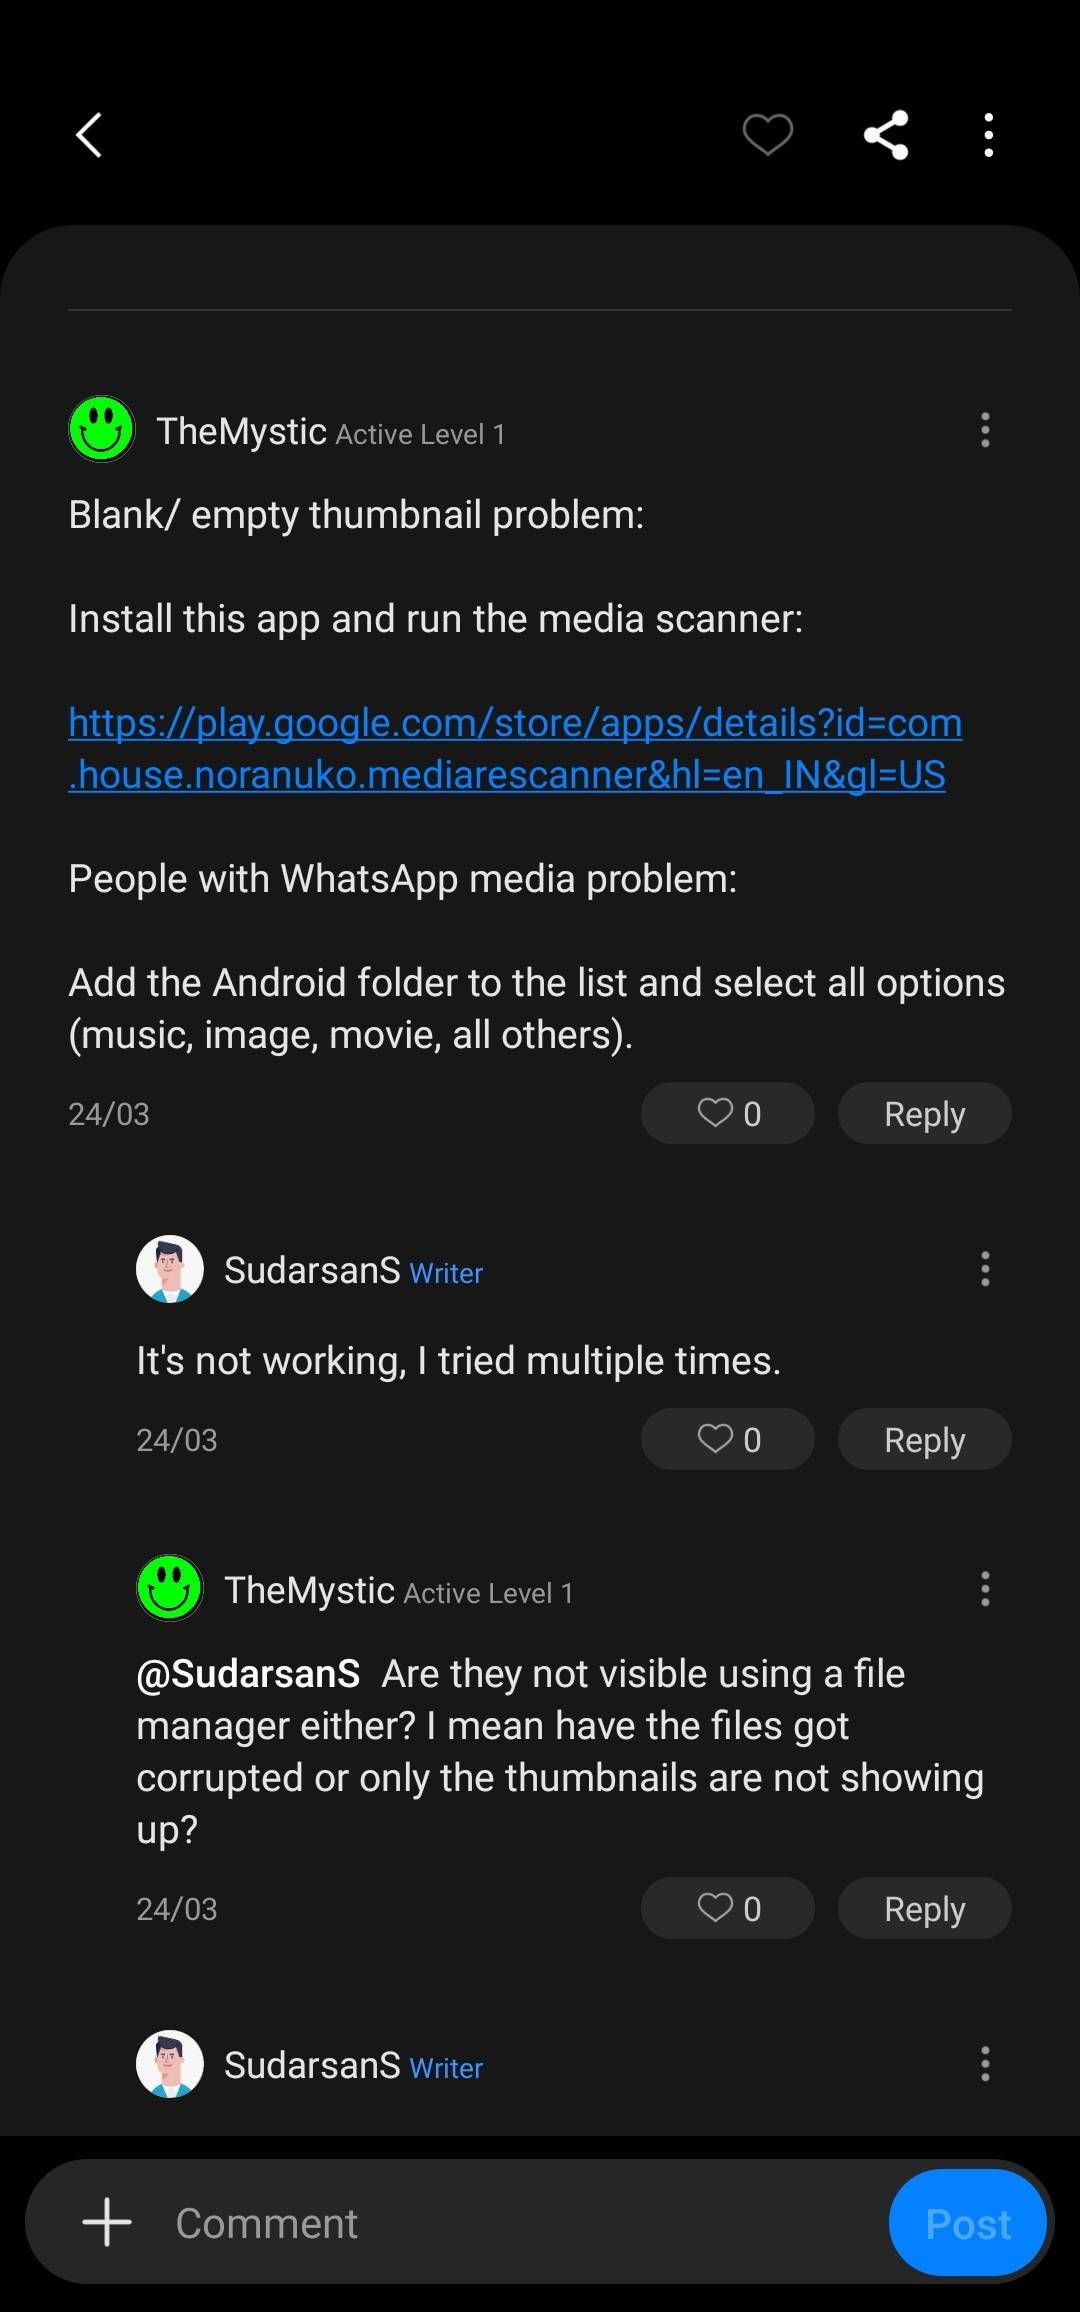
Task: Open options menu on bottom SudarsanS comment
Action: coord(985,2063)
